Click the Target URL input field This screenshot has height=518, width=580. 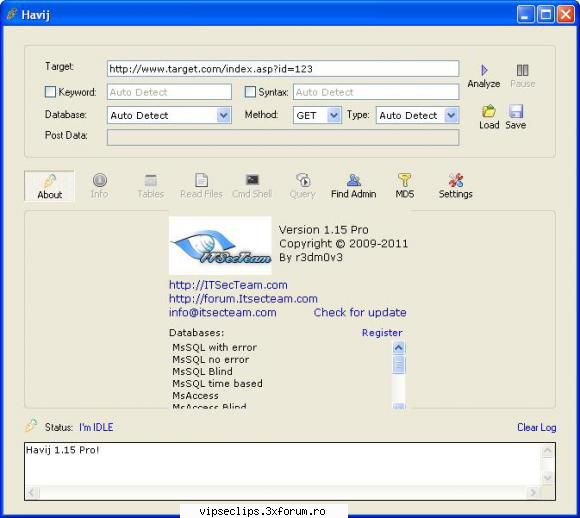[283, 69]
